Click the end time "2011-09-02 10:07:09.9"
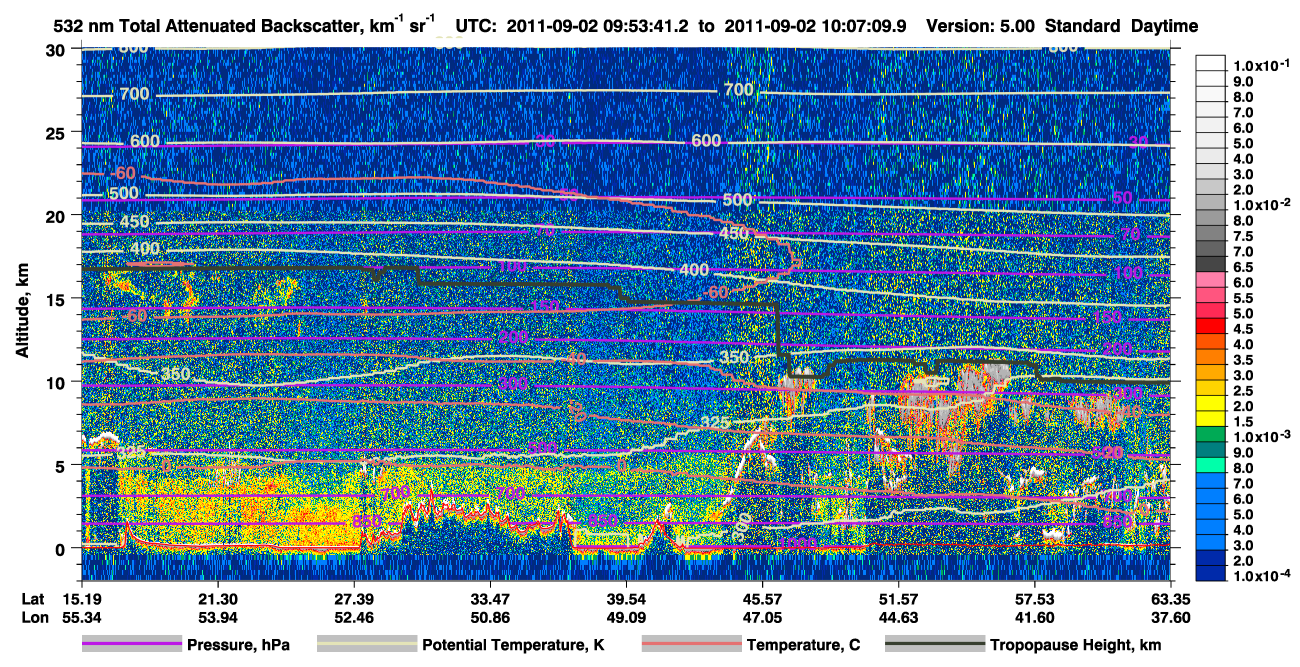The width and height of the screenshot is (1300, 667). [814, 26]
